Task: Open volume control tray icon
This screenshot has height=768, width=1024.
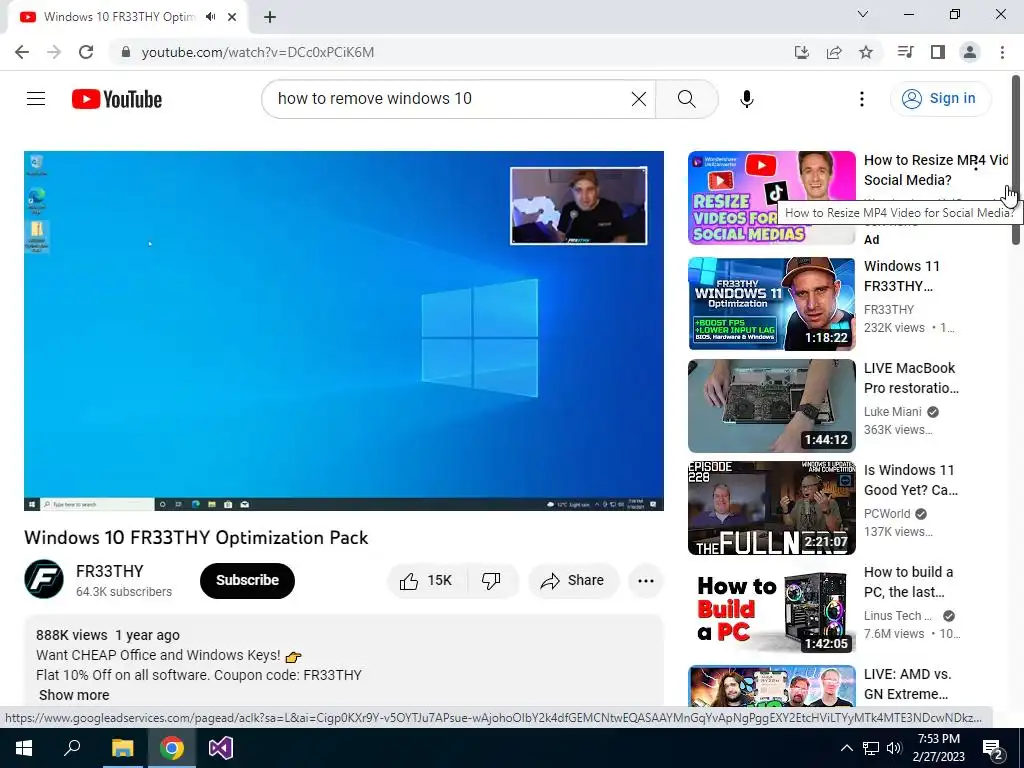Action: tap(894, 748)
